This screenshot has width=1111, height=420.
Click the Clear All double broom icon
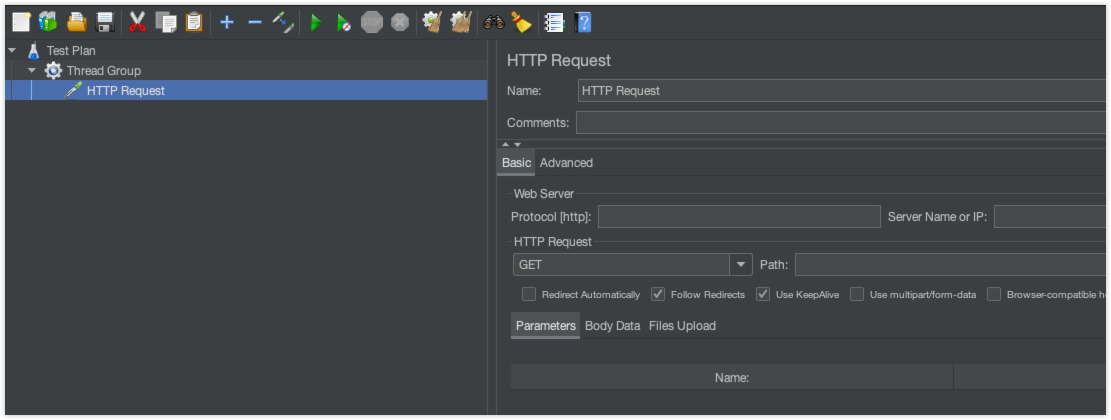click(461, 23)
